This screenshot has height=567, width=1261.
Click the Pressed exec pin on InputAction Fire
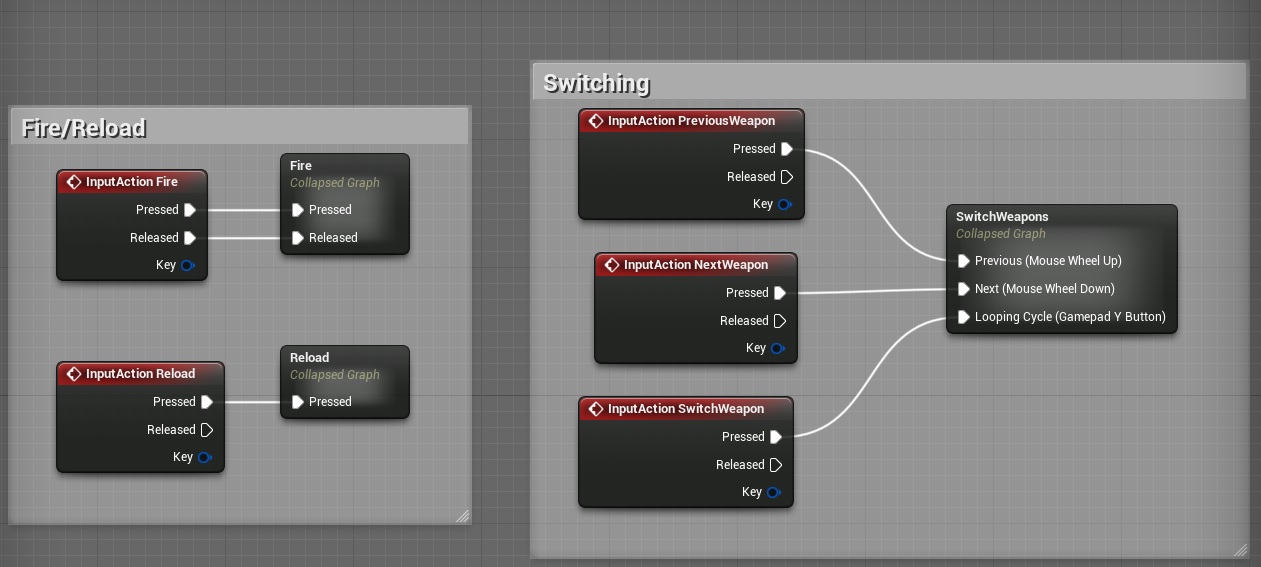coord(190,210)
